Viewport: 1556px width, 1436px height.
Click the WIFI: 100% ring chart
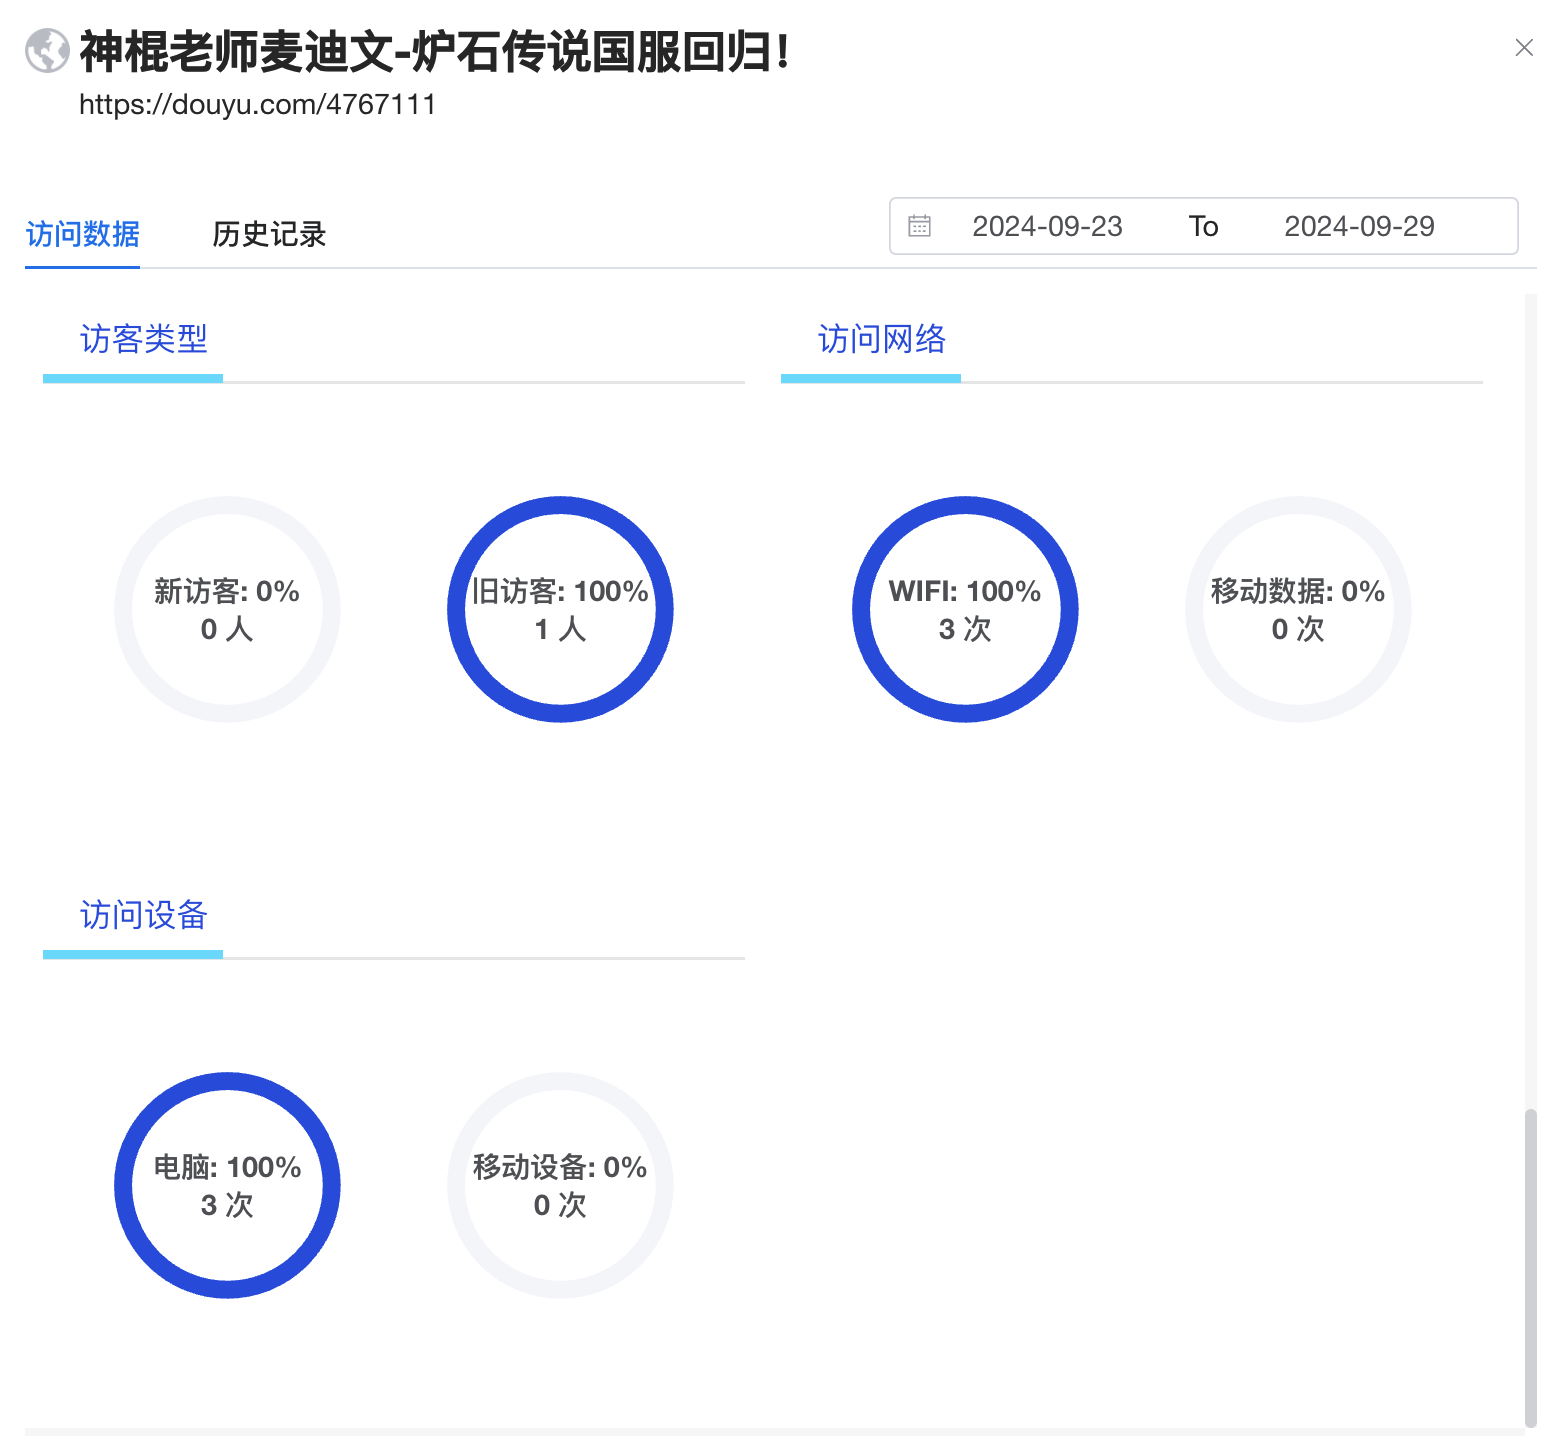pyautogui.click(x=965, y=609)
